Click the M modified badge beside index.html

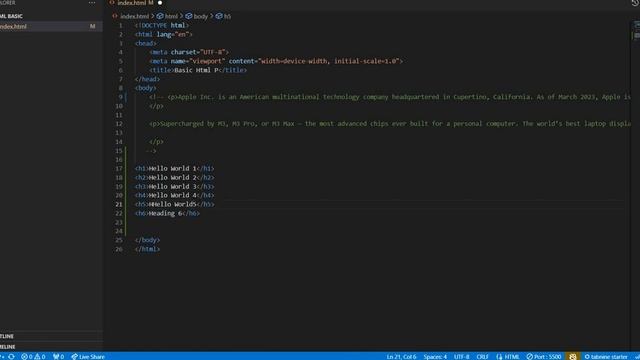(x=92, y=26)
